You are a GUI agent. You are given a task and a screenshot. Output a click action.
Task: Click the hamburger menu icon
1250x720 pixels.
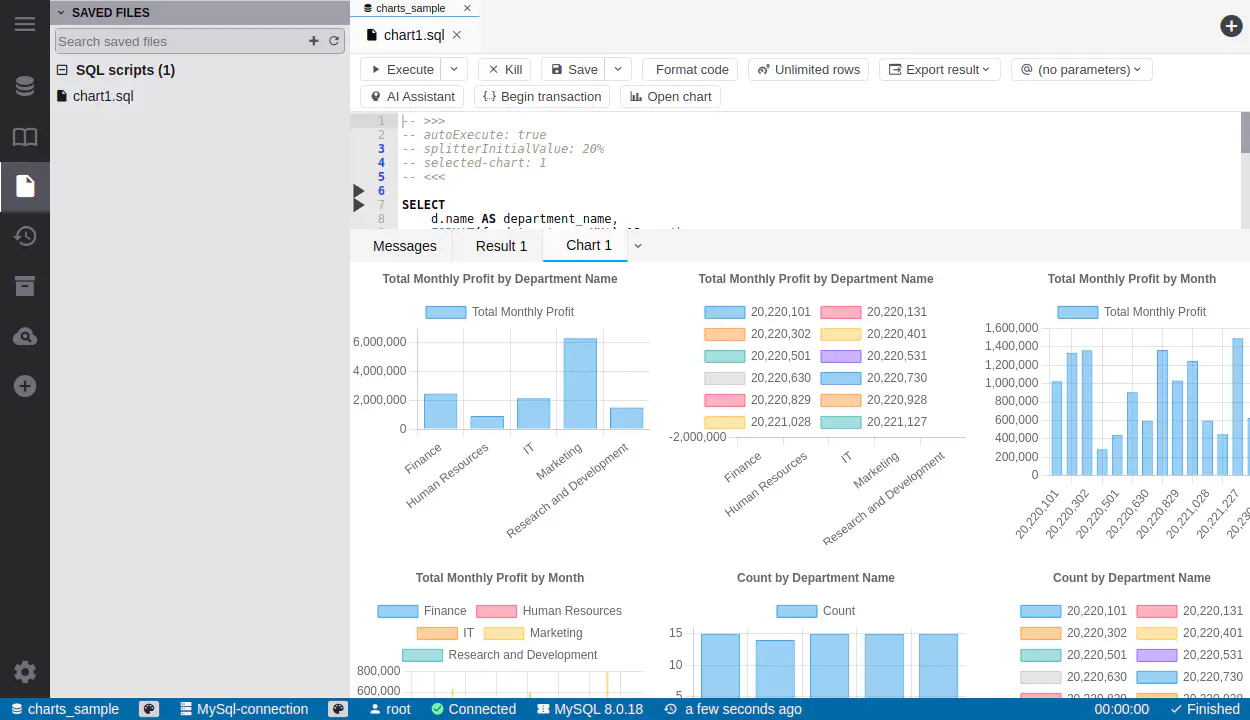click(x=25, y=24)
